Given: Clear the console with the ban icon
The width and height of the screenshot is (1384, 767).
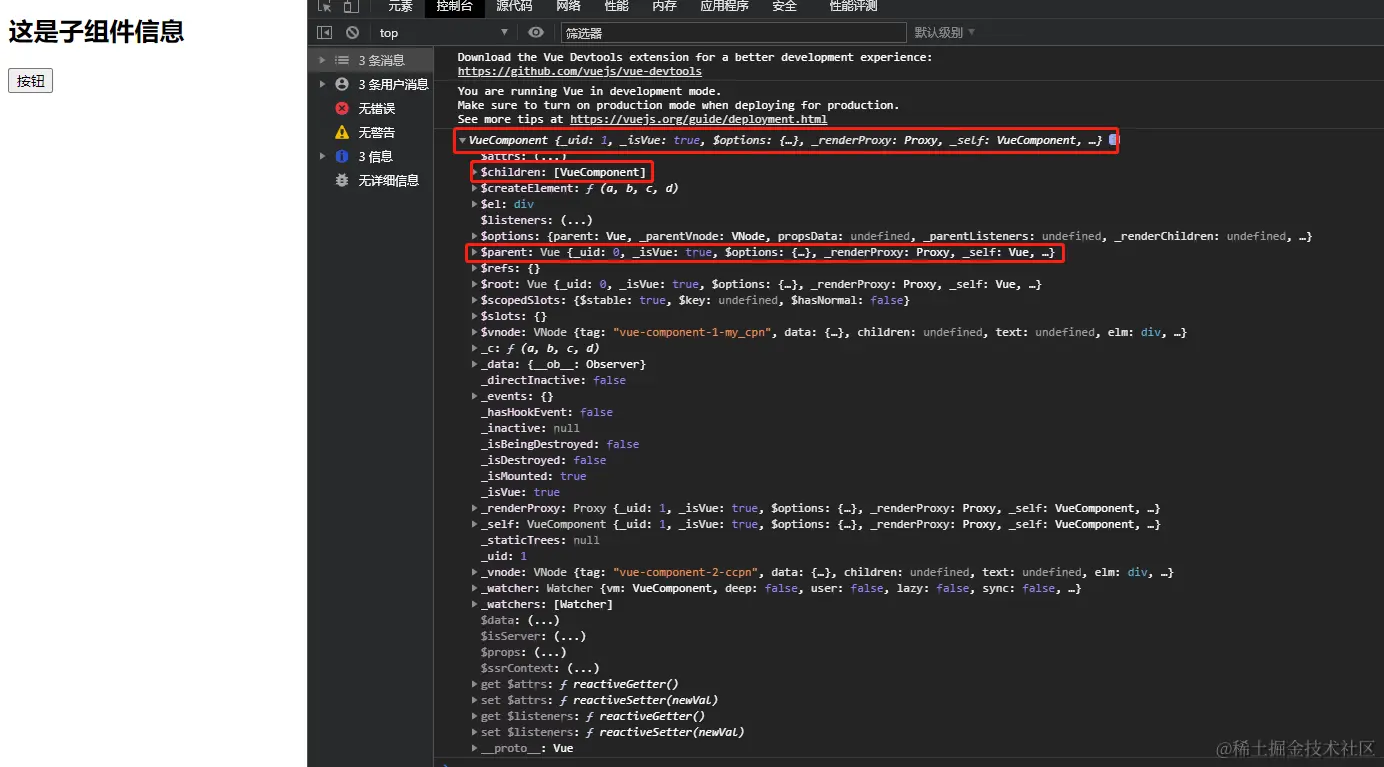Looking at the screenshot, I should click(x=352, y=33).
